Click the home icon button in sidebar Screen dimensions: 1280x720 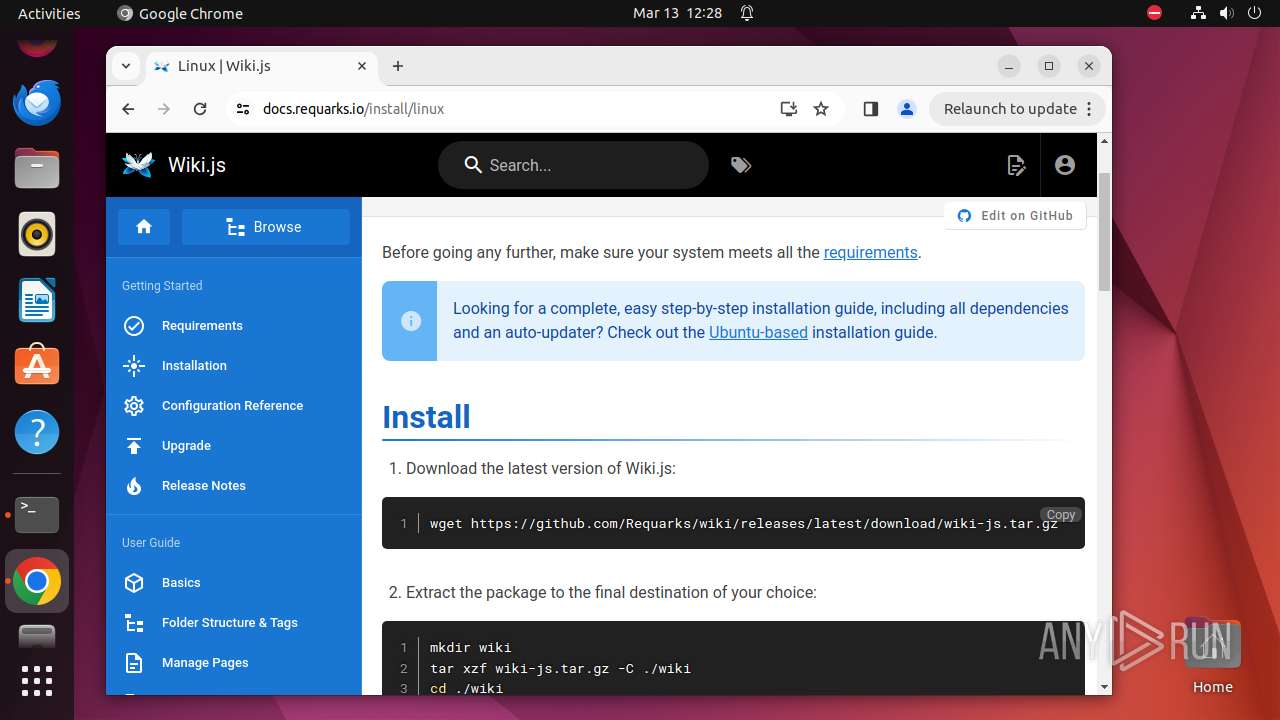click(x=144, y=227)
